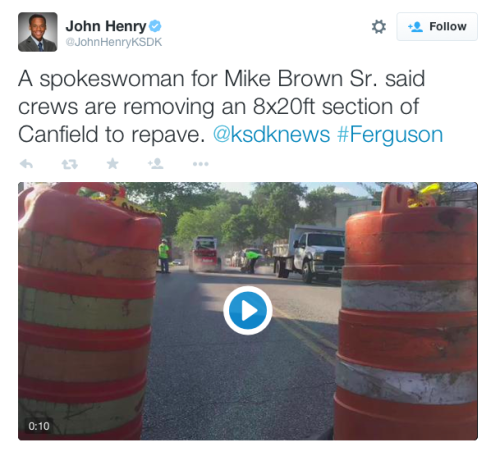Open the @ksdknews mention link

(x=271, y=135)
